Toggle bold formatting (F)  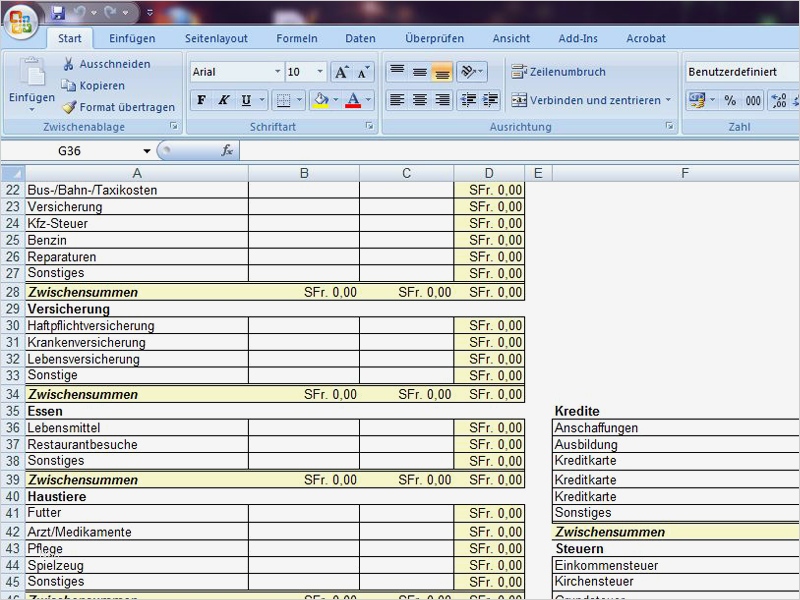202,100
